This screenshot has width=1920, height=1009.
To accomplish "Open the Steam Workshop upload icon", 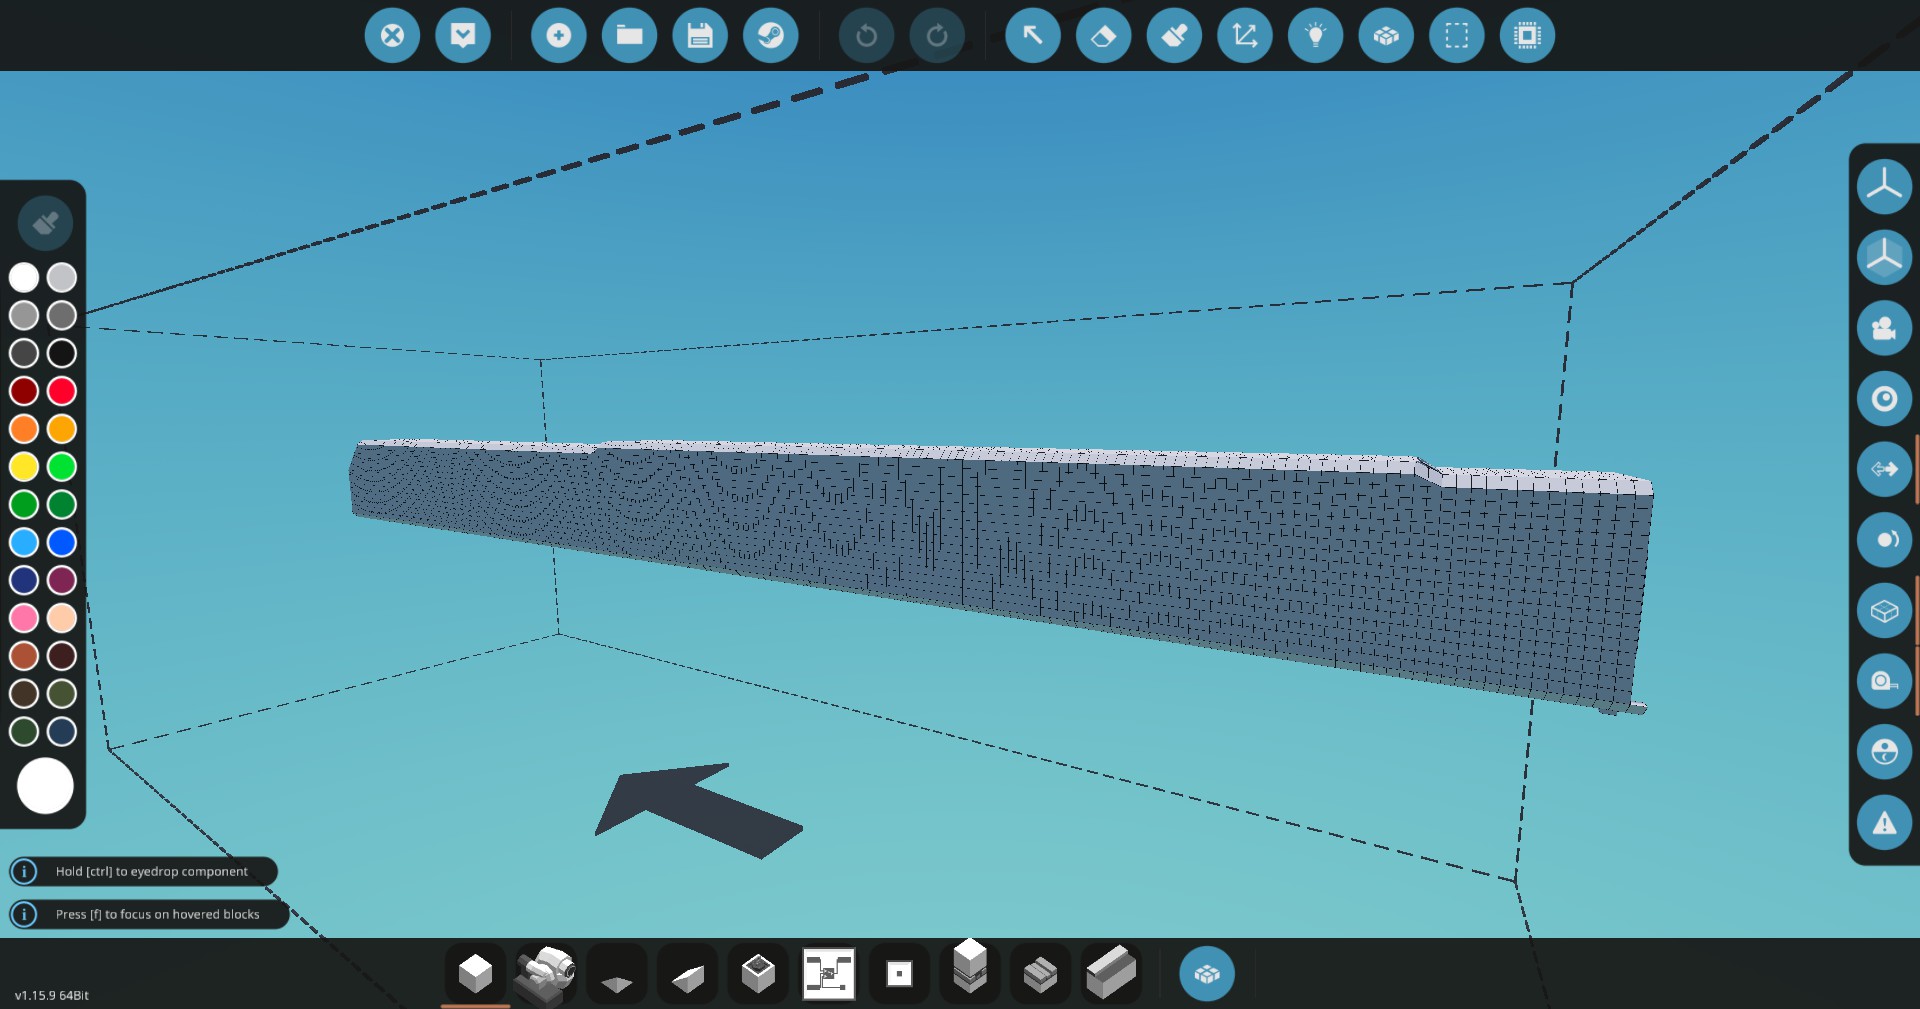I will [771, 36].
